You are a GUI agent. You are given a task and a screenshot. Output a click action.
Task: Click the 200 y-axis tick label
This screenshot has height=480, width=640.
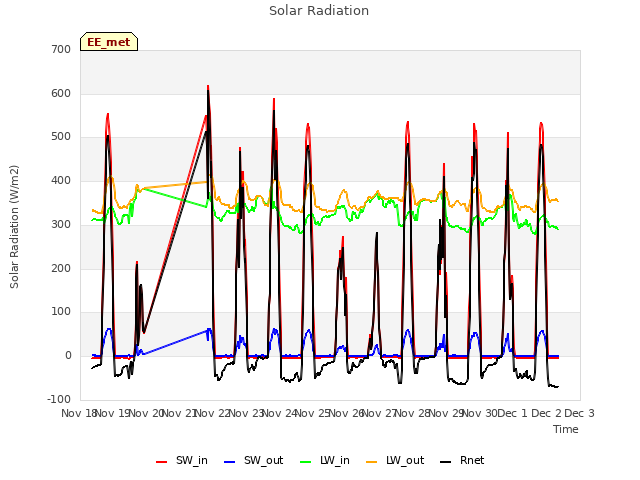tap(61, 269)
